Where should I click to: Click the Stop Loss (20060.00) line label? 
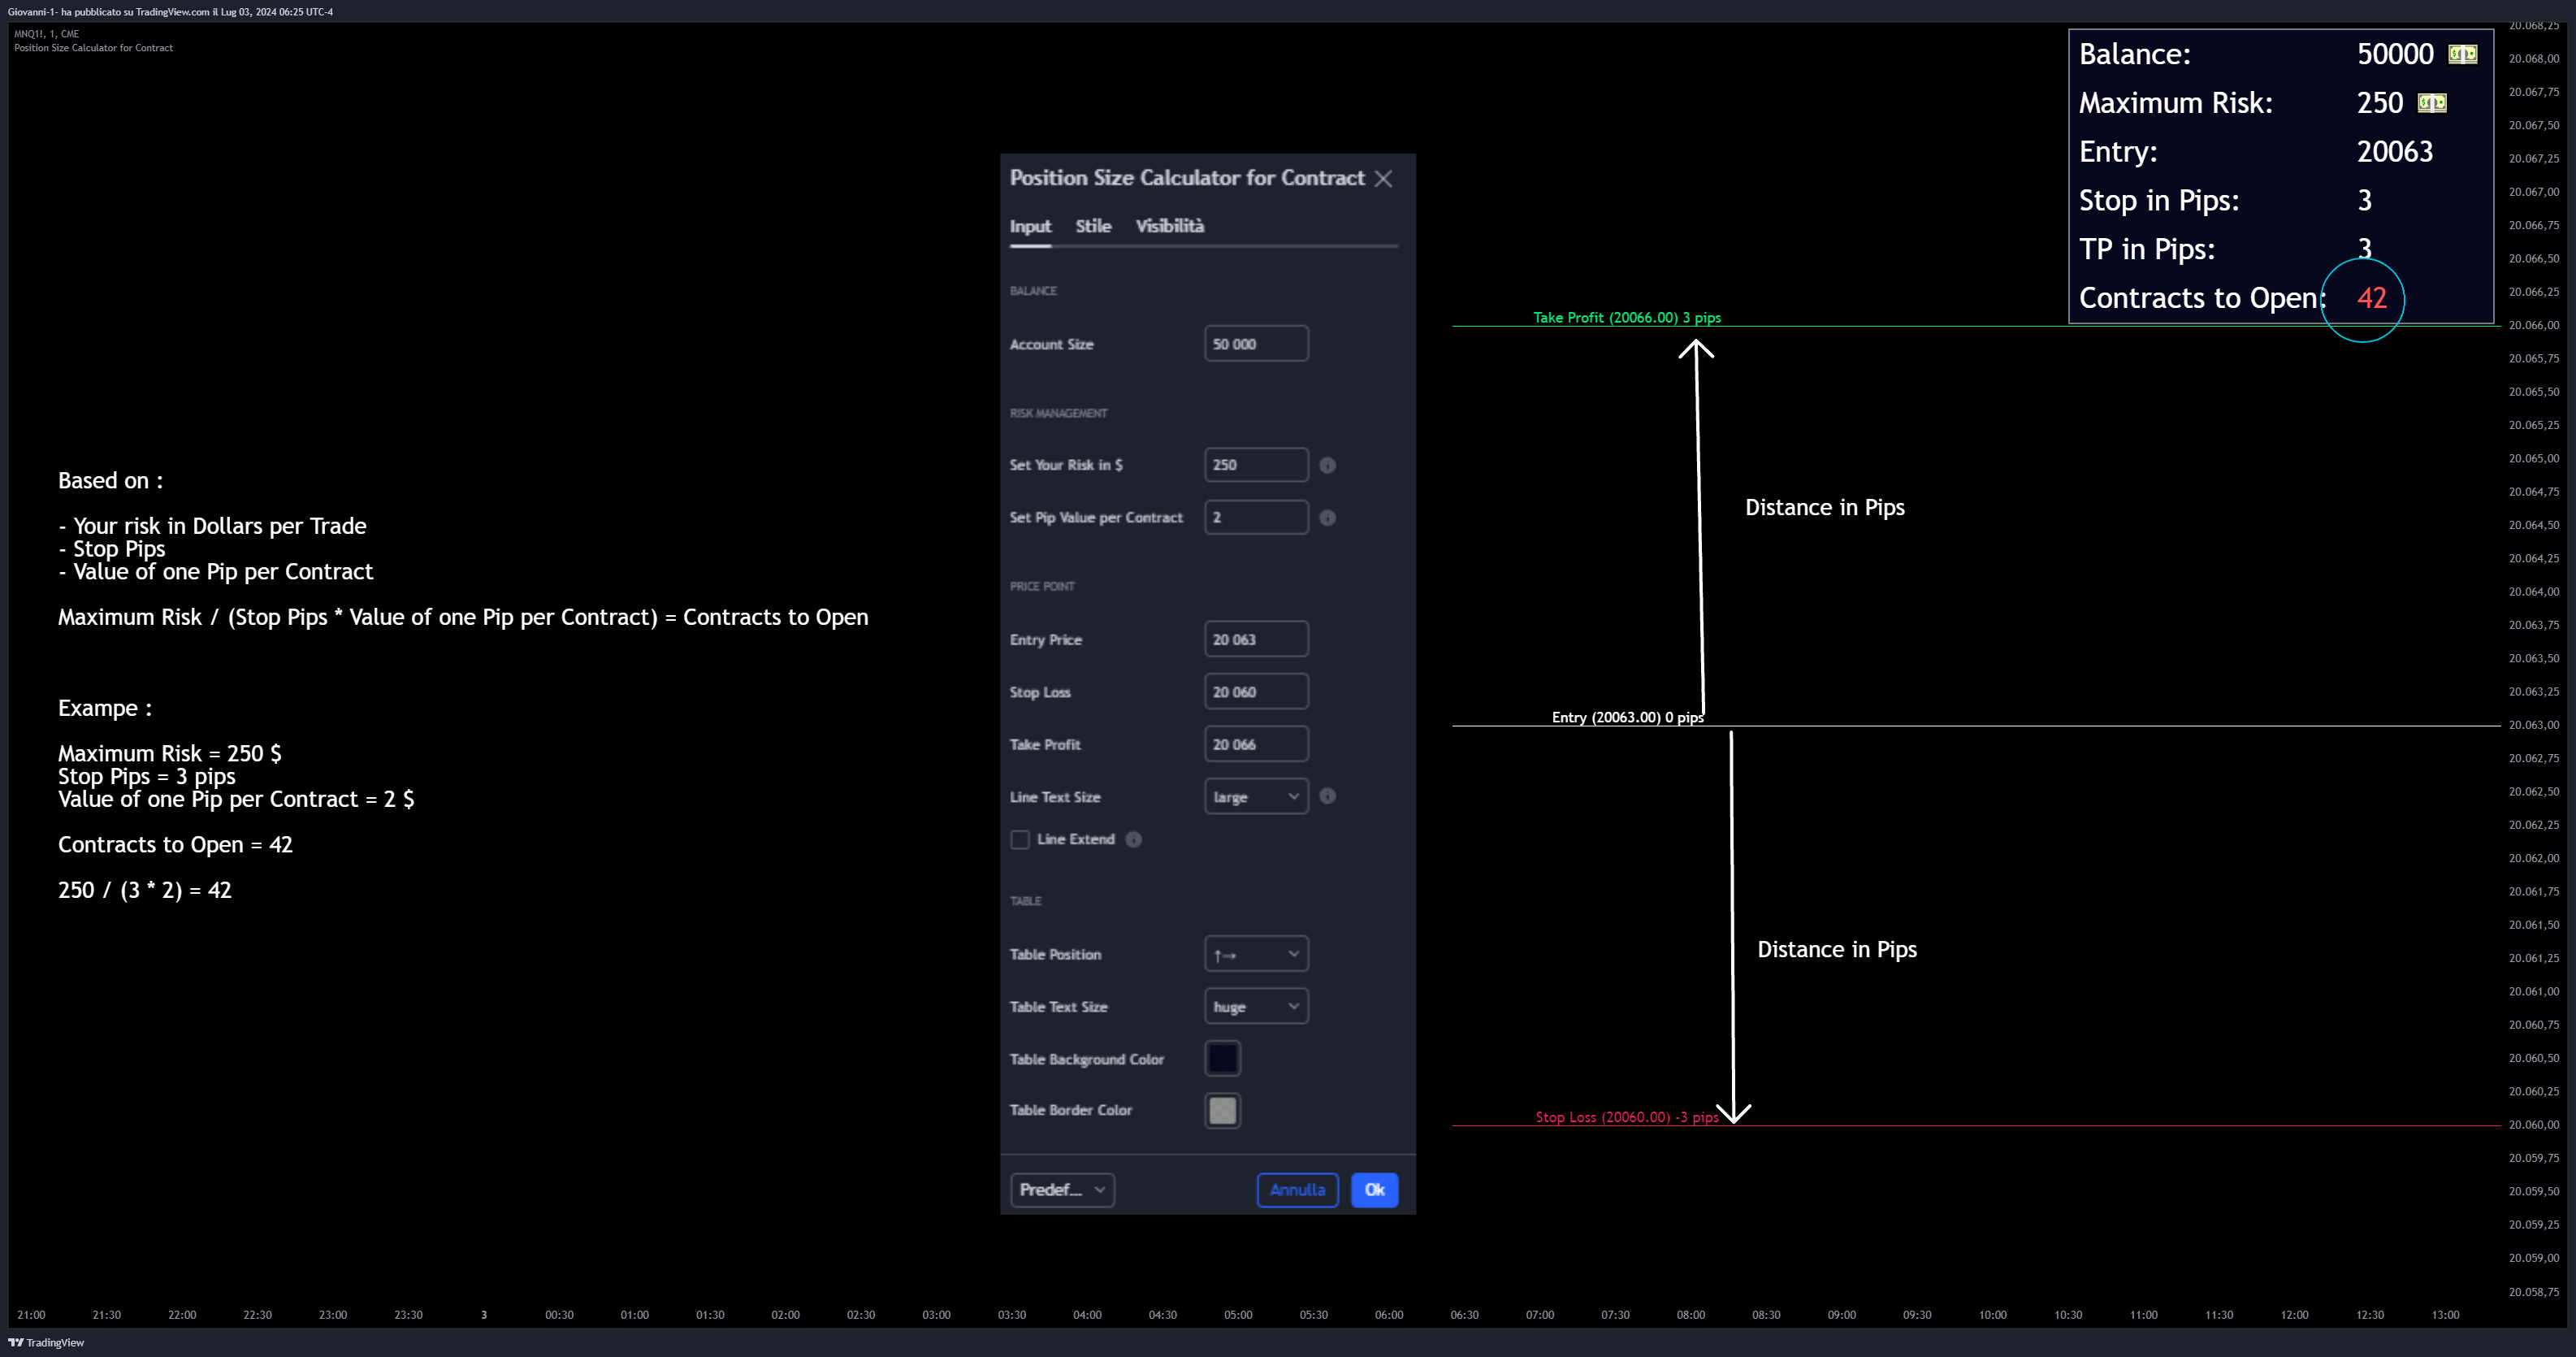click(1627, 1117)
